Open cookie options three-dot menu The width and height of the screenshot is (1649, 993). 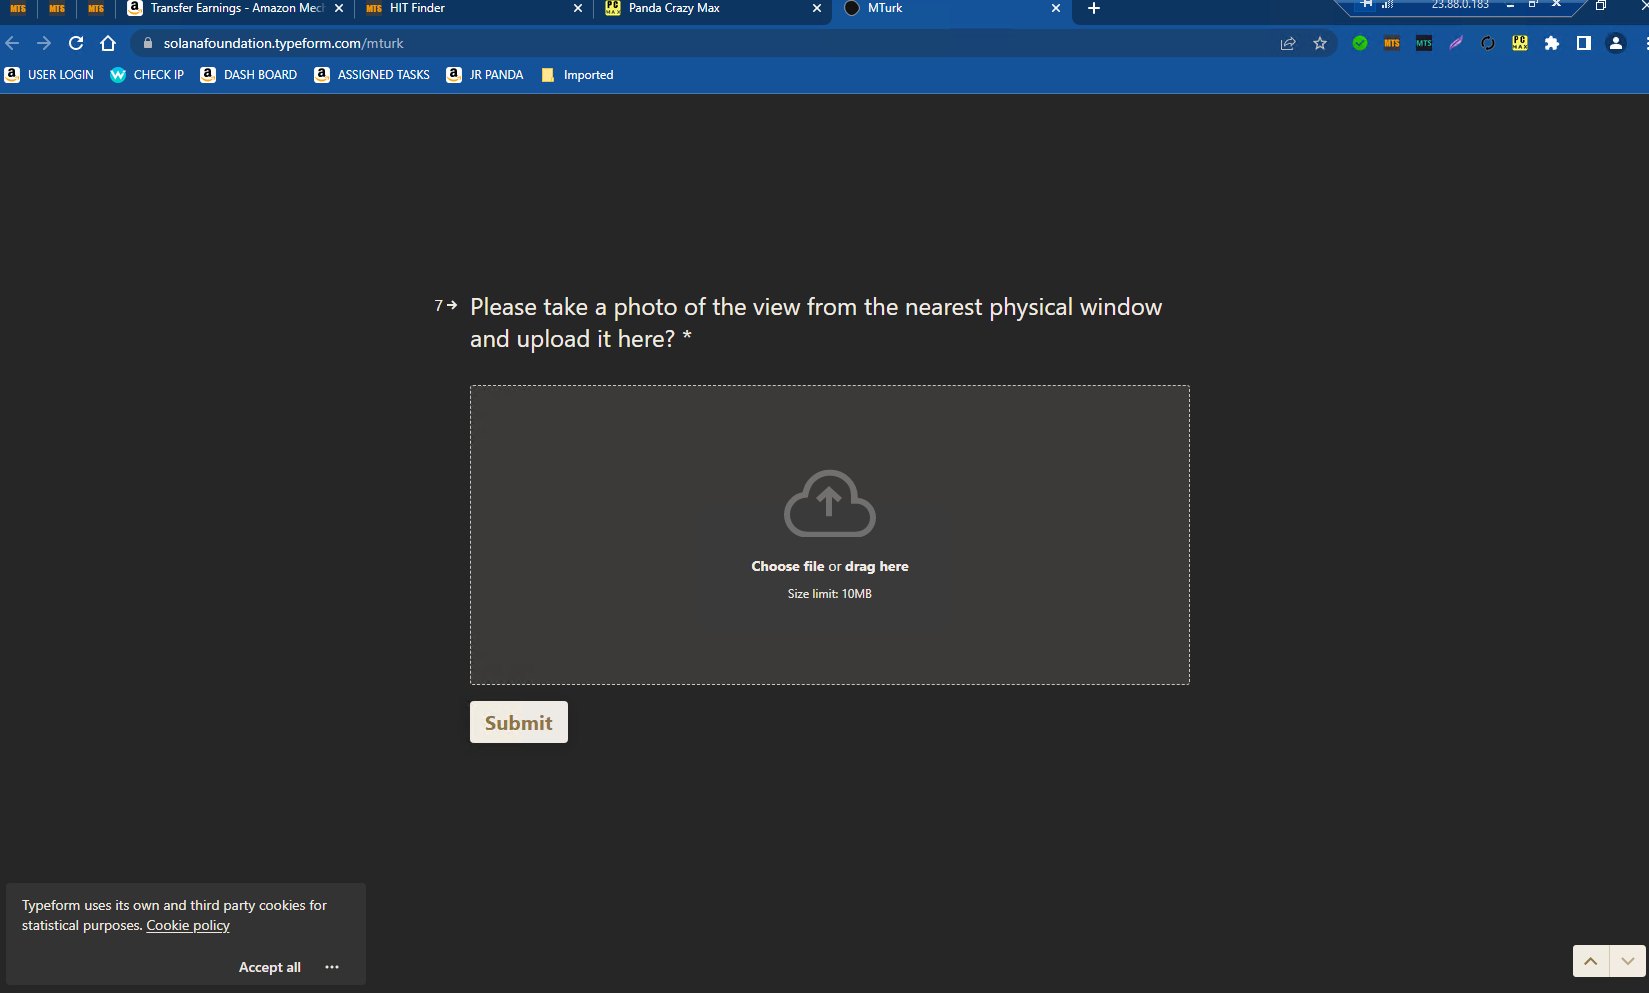click(332, 967)
